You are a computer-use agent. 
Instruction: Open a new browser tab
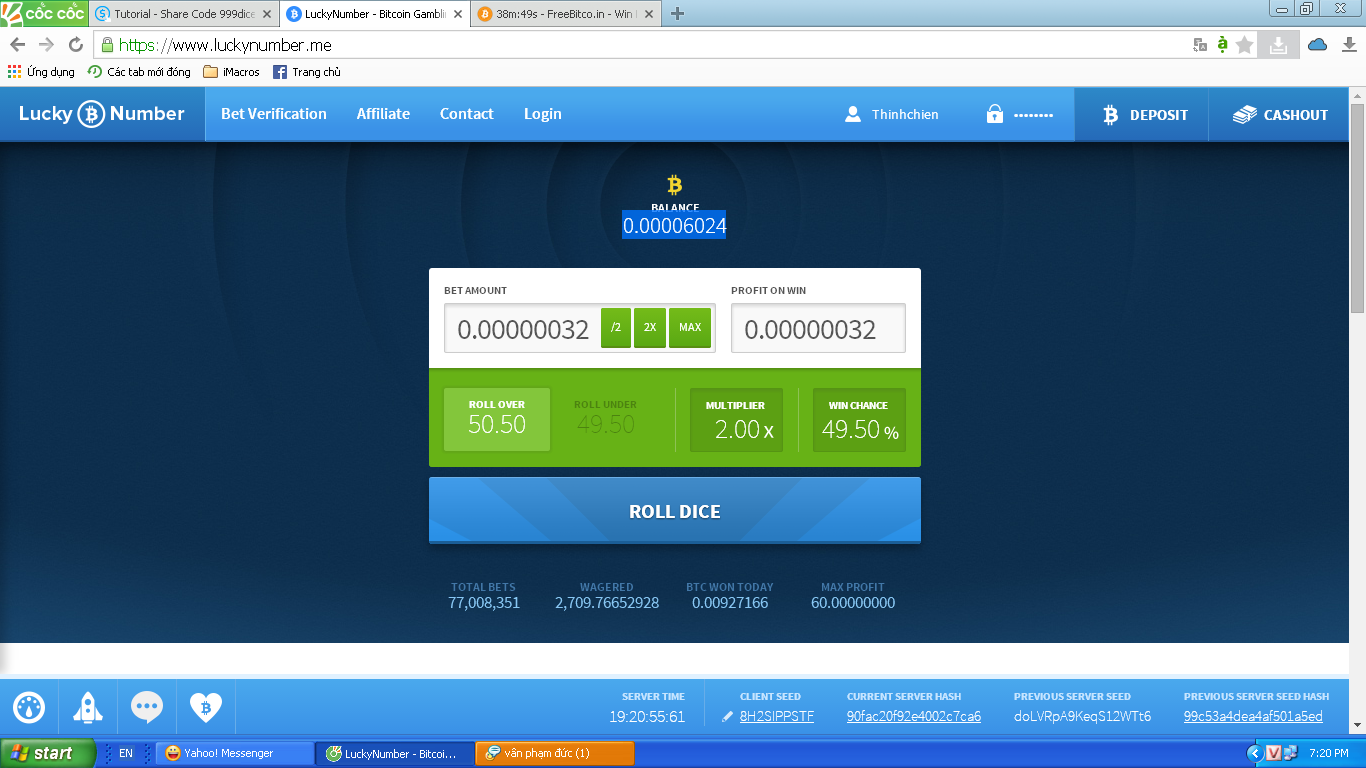pos(677,14)
